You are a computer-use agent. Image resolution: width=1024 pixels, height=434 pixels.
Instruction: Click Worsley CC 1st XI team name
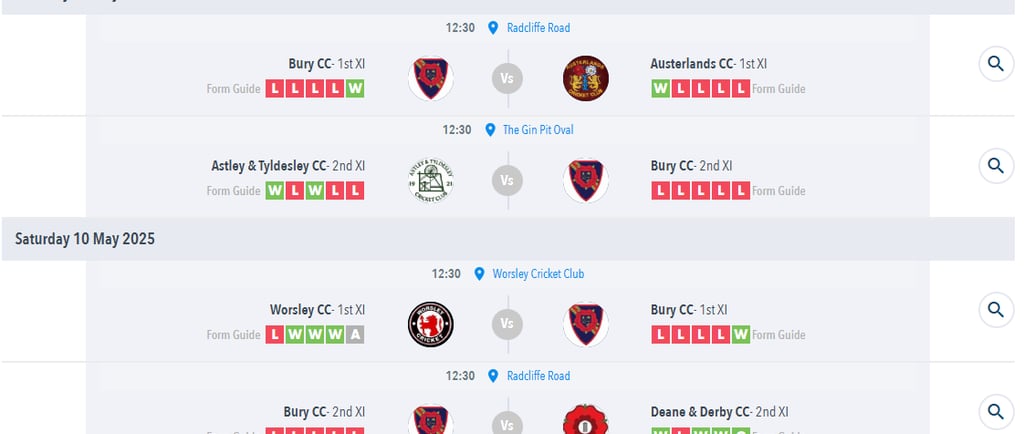click(317, 309)
